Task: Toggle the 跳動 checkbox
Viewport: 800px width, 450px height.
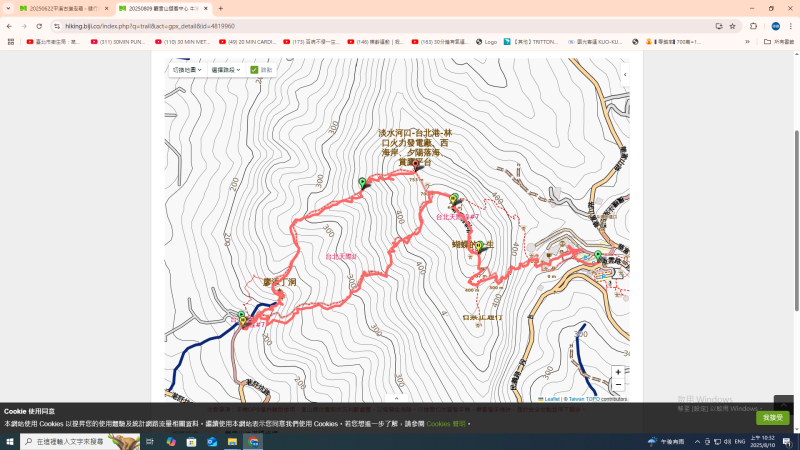Action: click(254, 70)
